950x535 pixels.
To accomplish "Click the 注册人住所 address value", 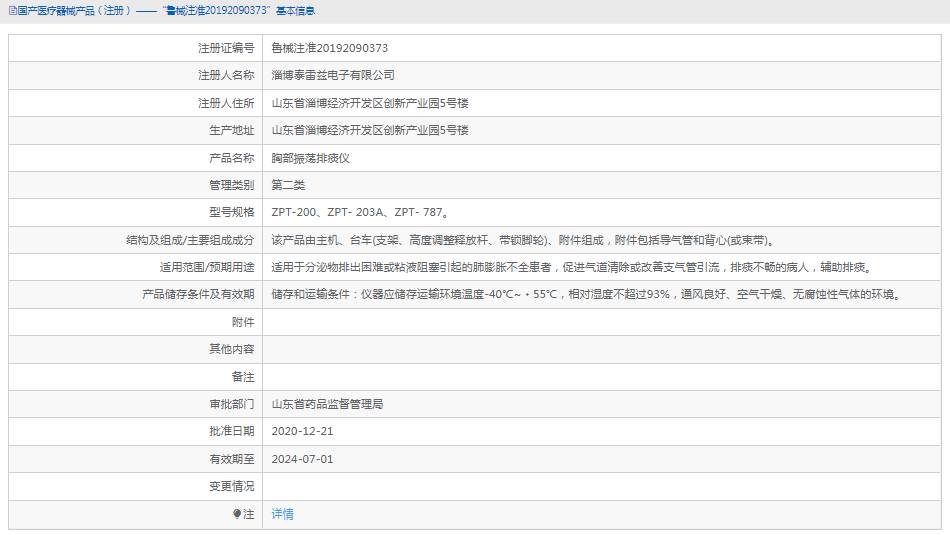I will (370, 103).
